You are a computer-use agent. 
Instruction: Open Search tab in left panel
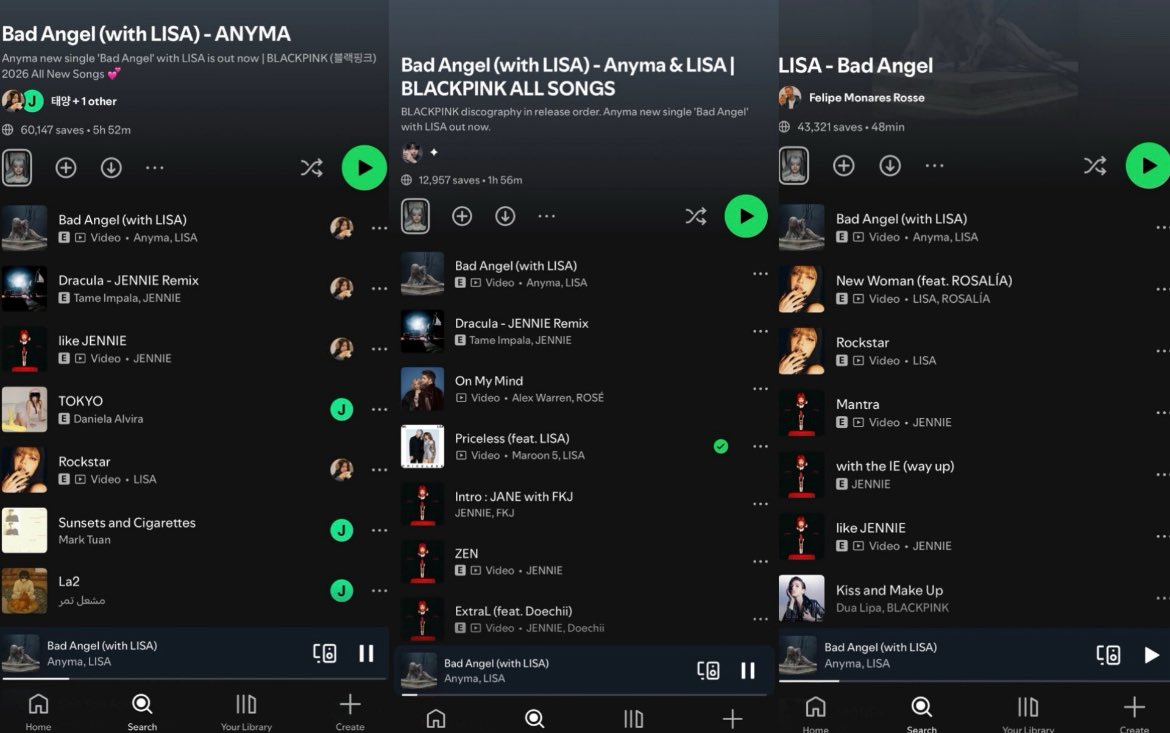[x=142, y=712]
